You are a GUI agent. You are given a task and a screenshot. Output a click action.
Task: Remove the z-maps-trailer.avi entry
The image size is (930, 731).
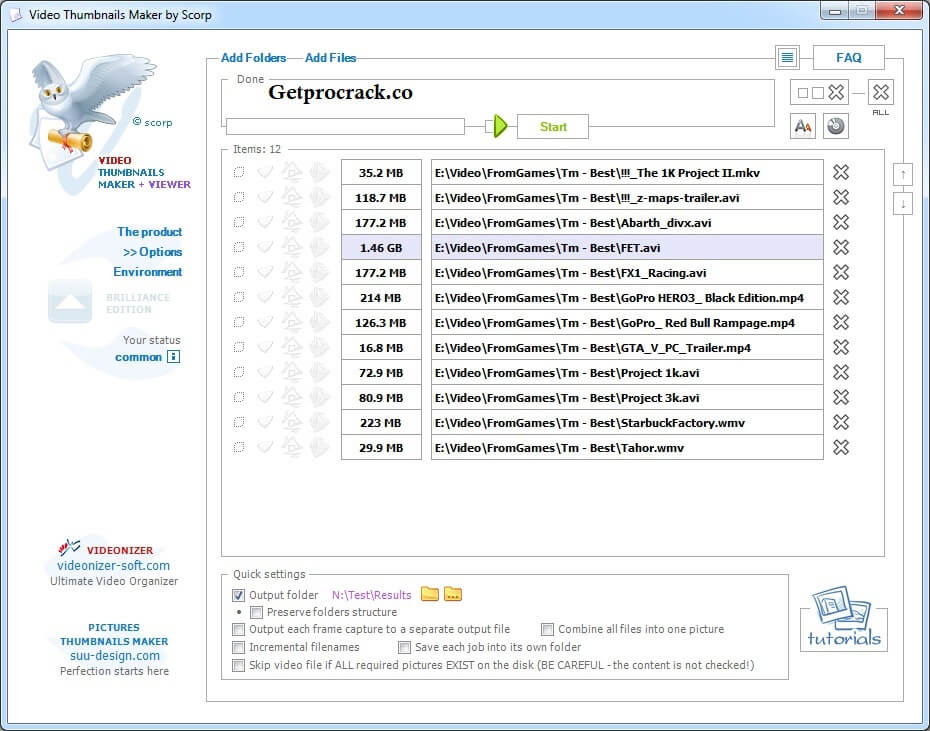840,197
